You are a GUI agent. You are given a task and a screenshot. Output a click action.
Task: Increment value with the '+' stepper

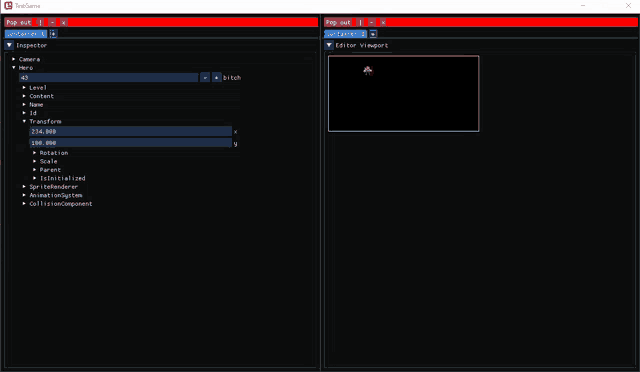pyautogui.click(x=216, y=78)
